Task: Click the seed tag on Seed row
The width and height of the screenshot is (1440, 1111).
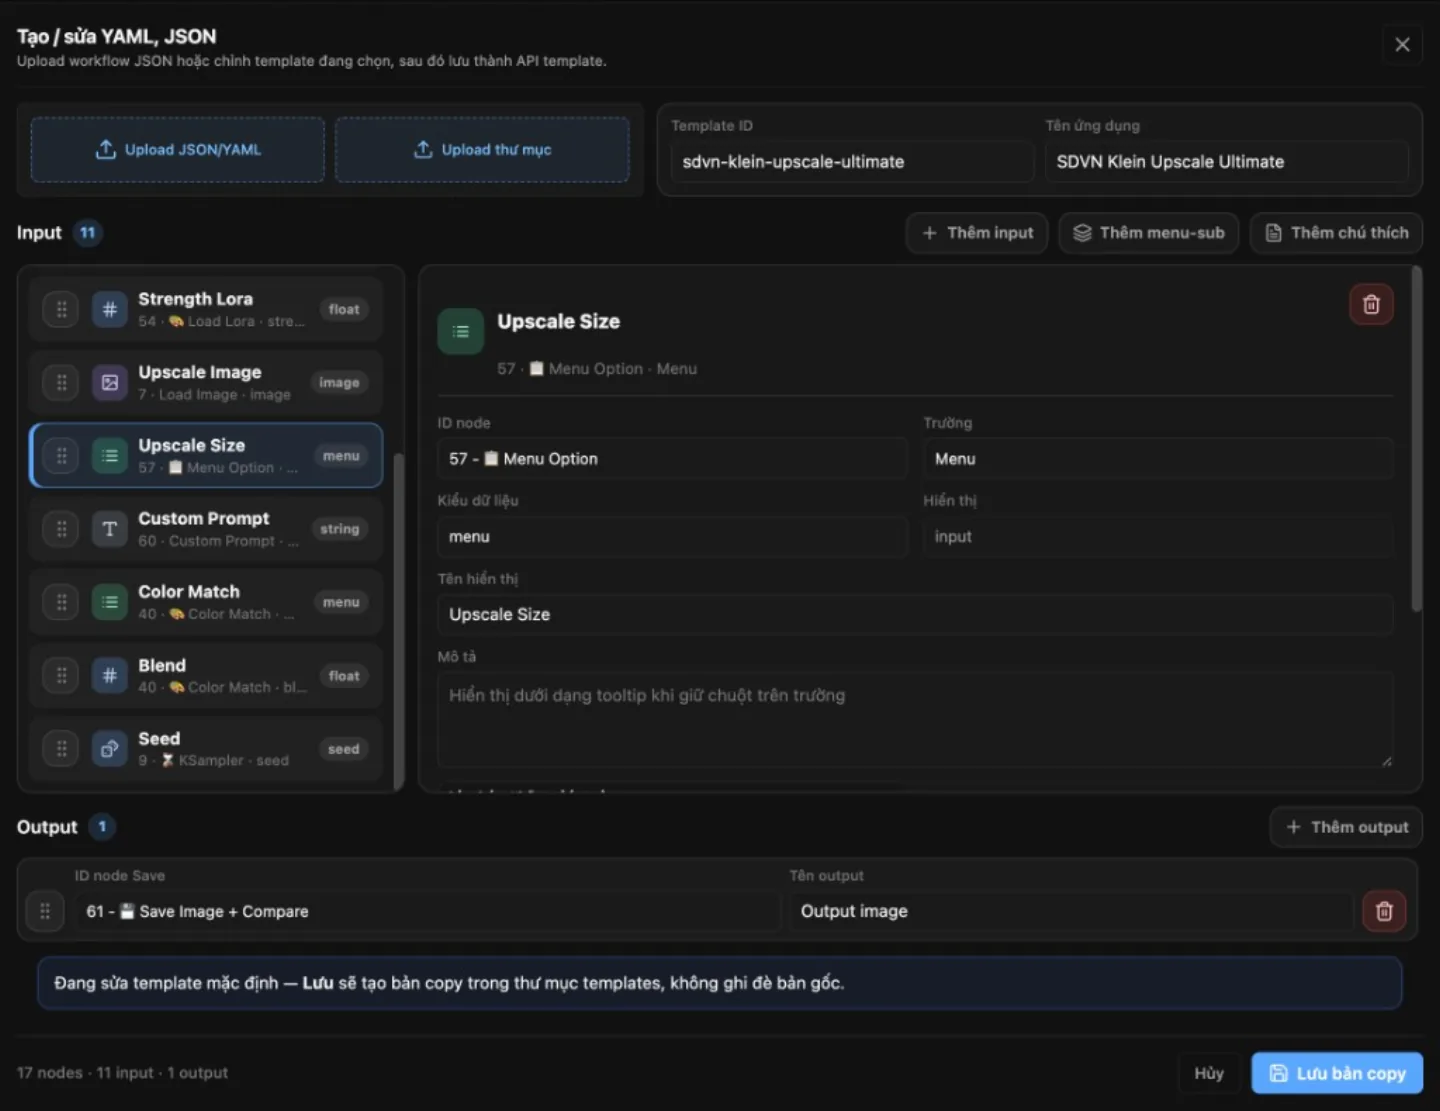Action: click(343, 749)
